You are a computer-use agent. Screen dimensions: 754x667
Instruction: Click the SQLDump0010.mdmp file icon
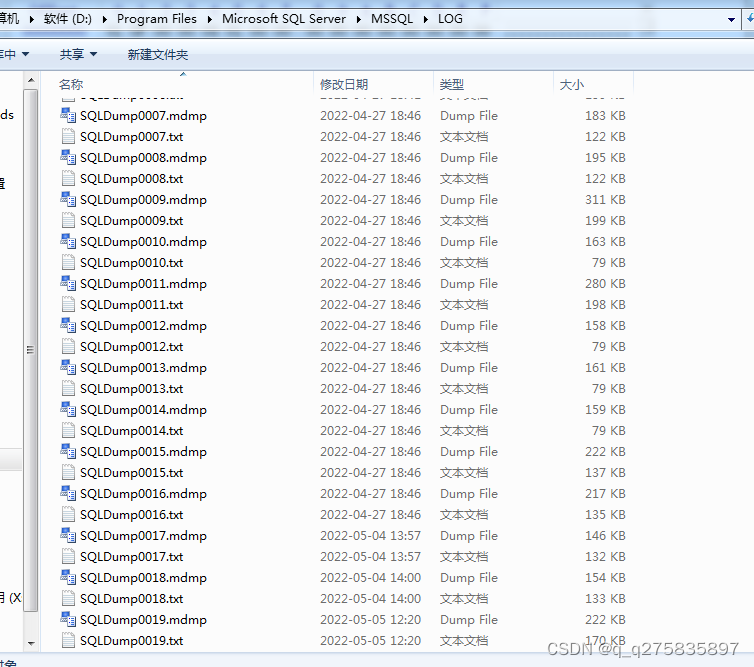coord(68,241)
